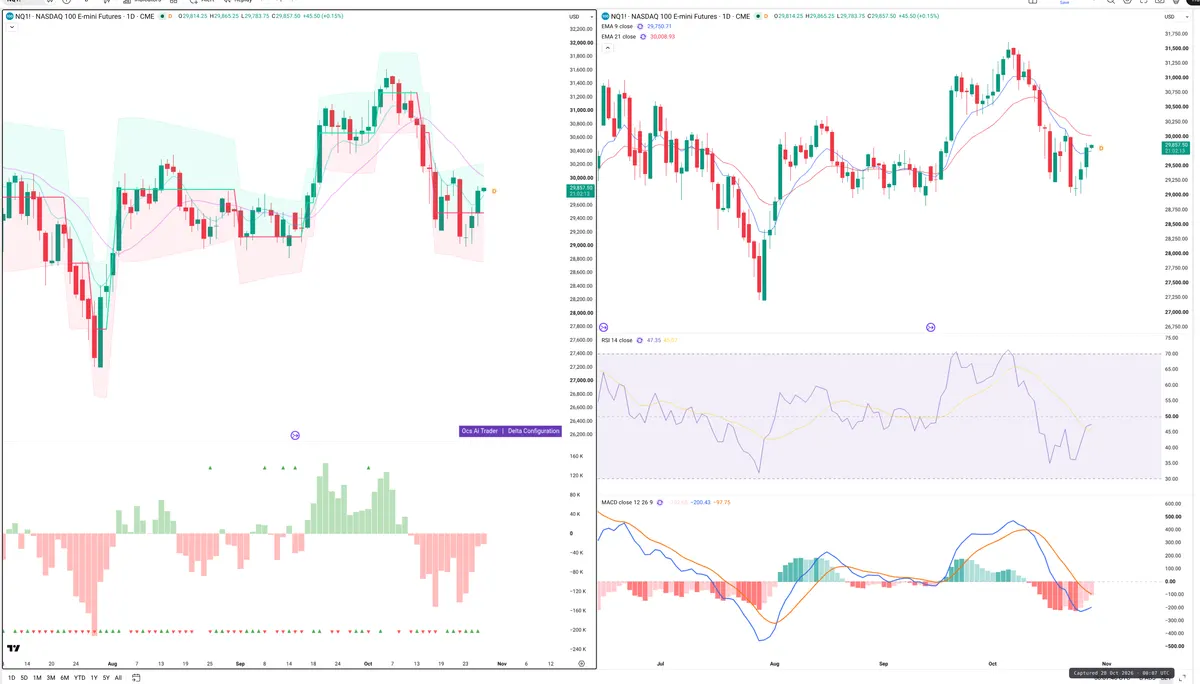Click green market status dot in right chart
Viewport: 1200px width, 684px height.
(756, 17)
